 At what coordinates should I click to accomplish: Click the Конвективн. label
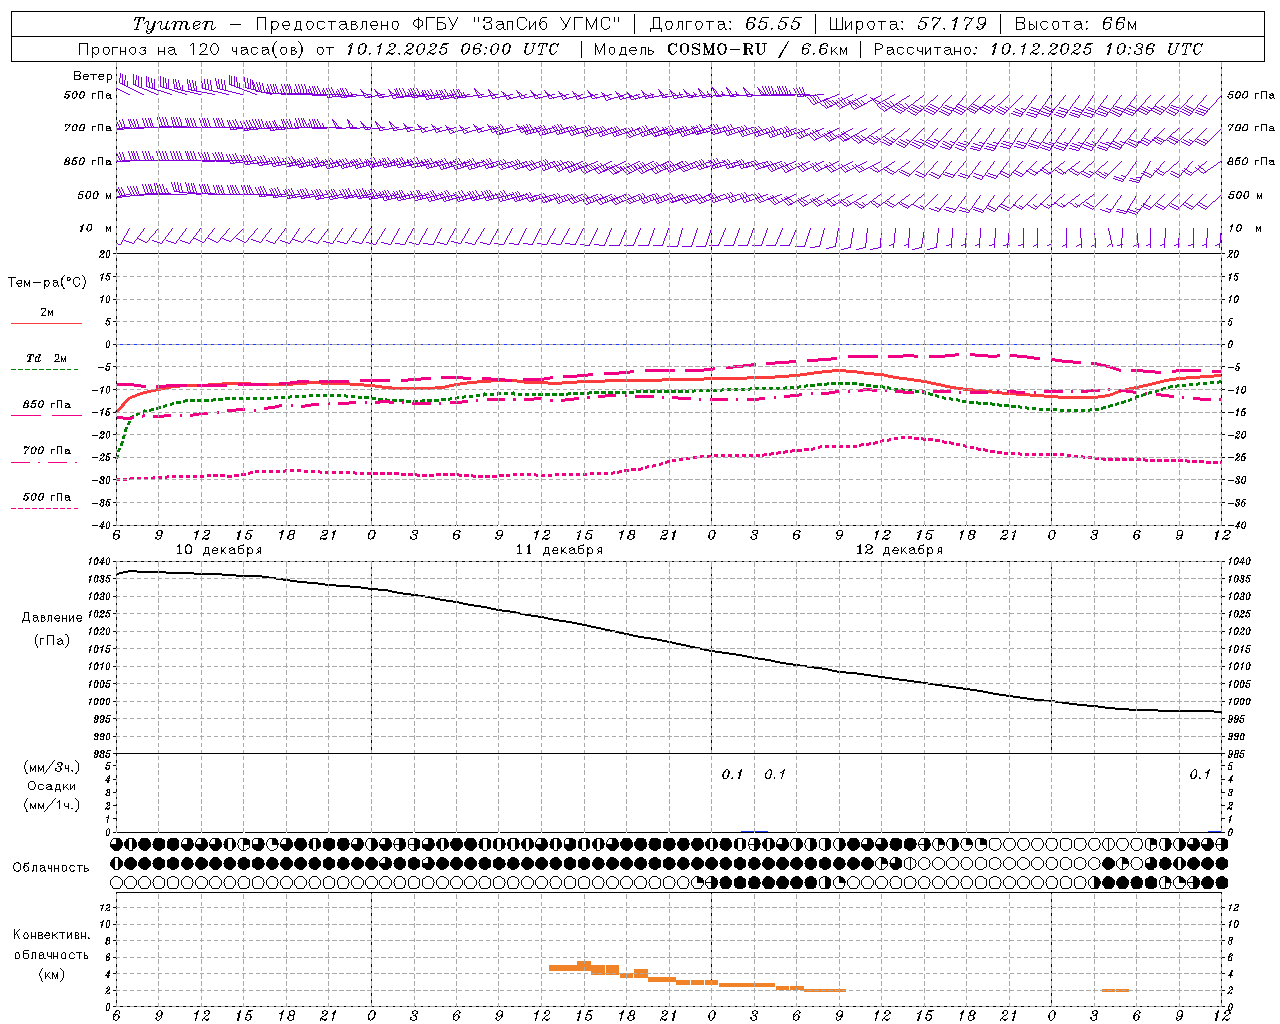click(52, 935)
